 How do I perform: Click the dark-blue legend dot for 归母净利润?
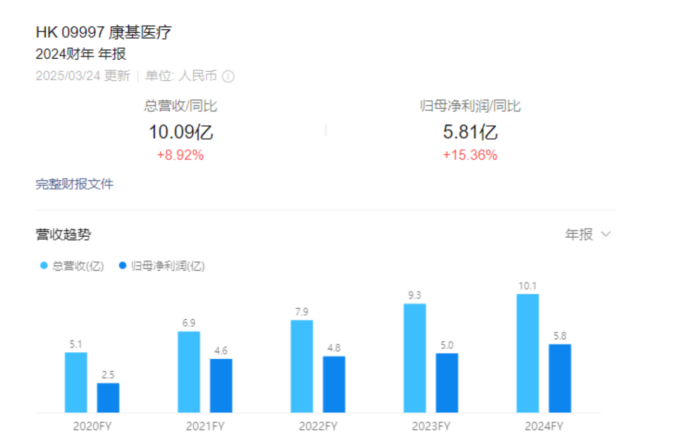(x=123, y=265)
